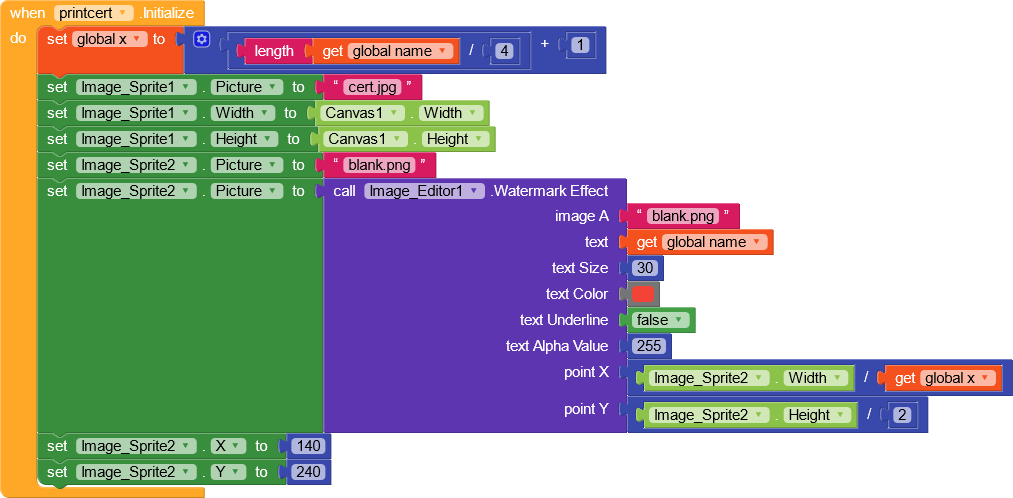Open Picture property dropdown in cert.jpg row

point(247,87)
